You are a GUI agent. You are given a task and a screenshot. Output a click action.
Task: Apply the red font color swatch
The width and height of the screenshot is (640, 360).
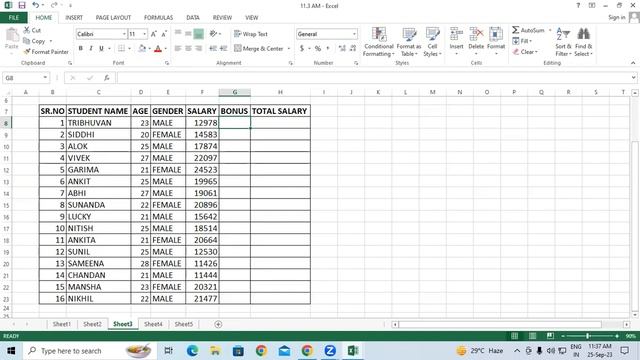click(158, 48)
